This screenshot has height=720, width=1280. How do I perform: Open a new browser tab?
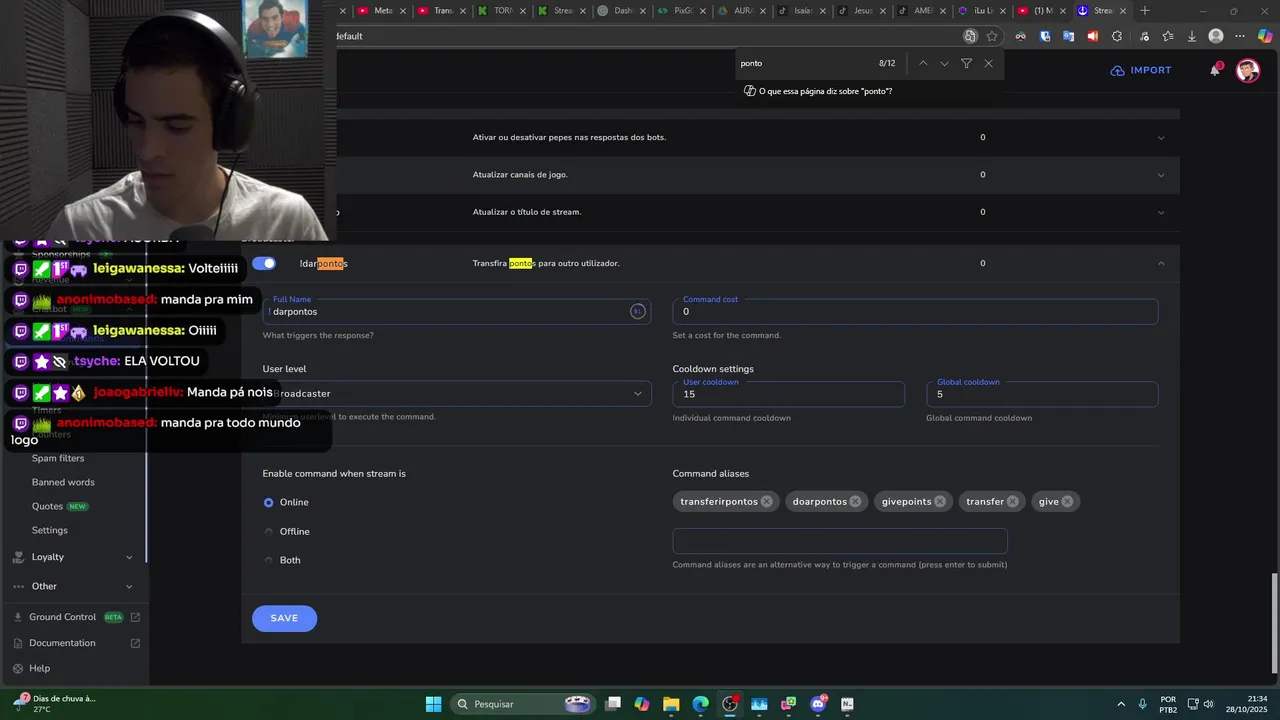1145,11
